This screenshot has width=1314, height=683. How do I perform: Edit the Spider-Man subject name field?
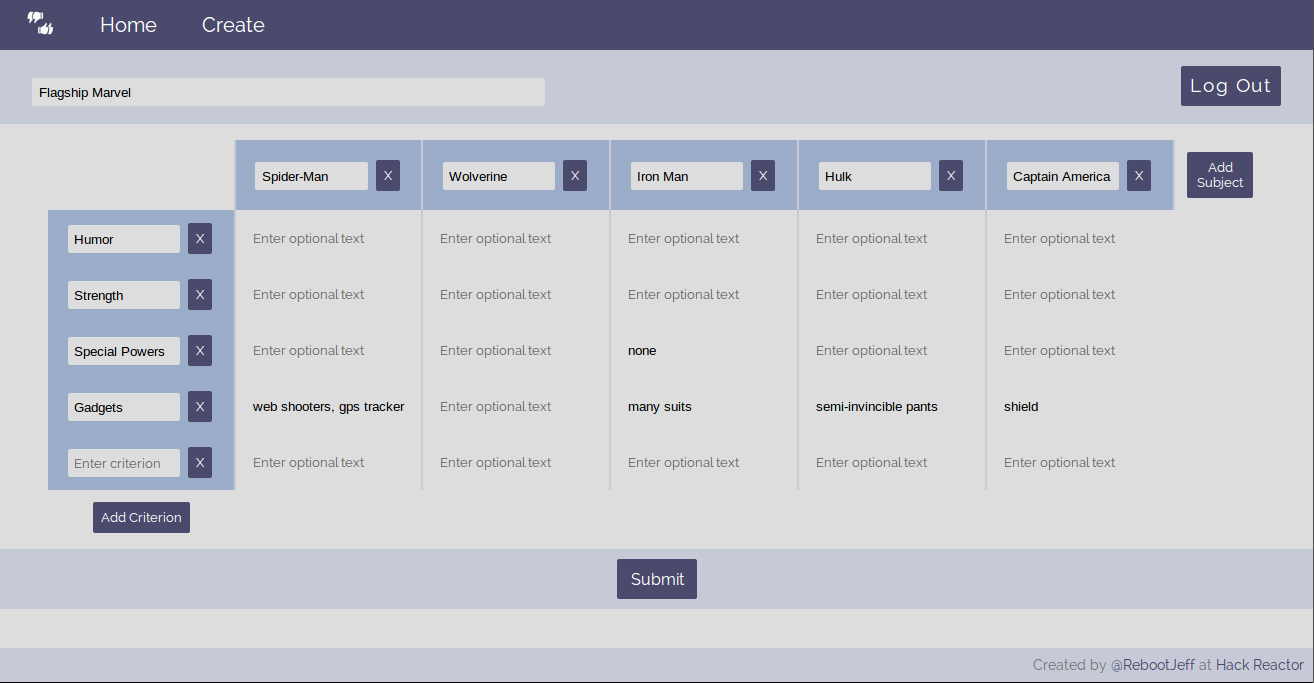coord(311,176)
